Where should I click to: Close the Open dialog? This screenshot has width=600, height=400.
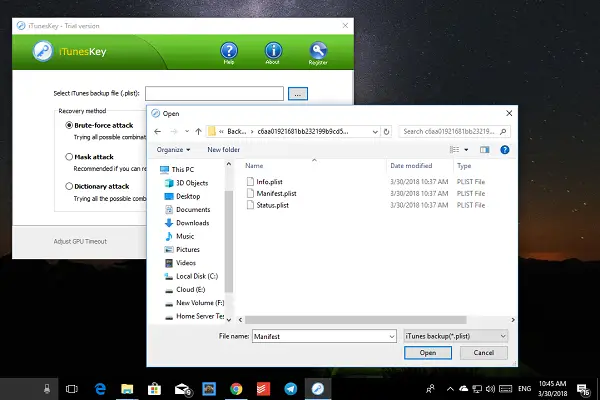coord(509,113)
